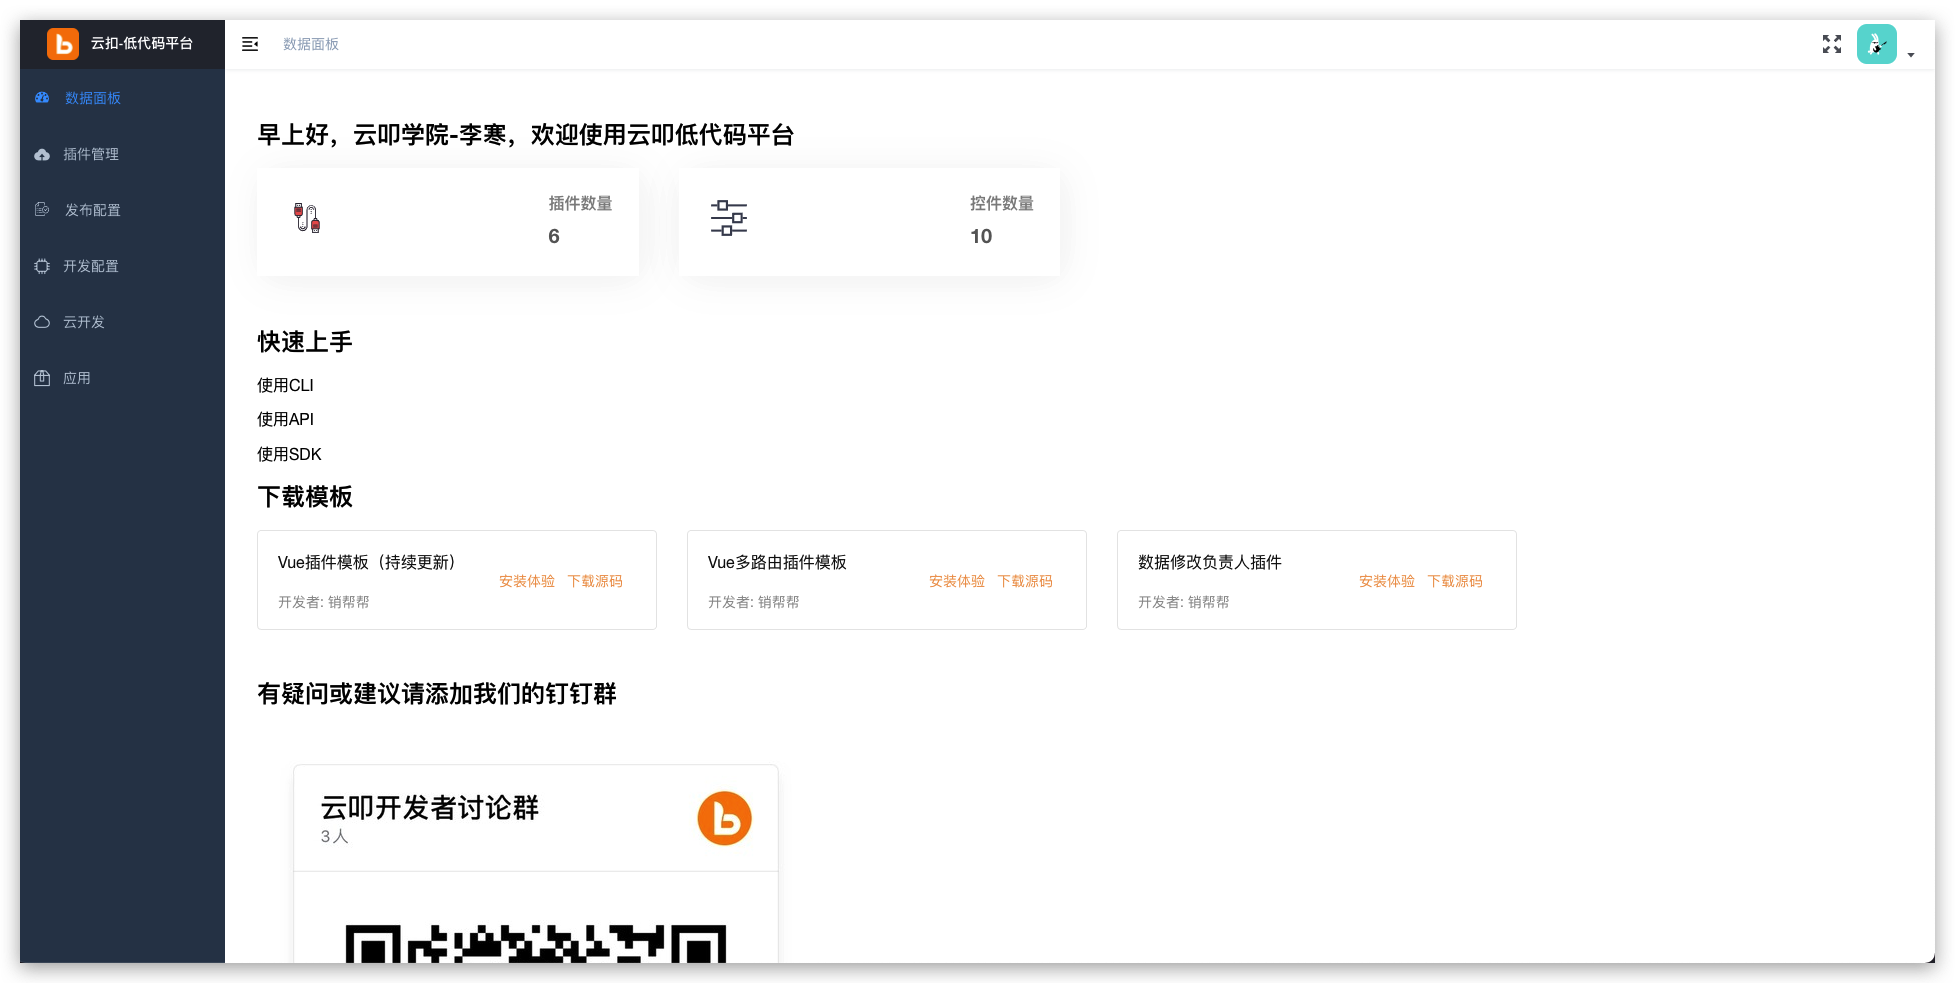Click the 应用 bag icon in the sidebar
This screenshot has width=1955, height=983.
(42, 378)
